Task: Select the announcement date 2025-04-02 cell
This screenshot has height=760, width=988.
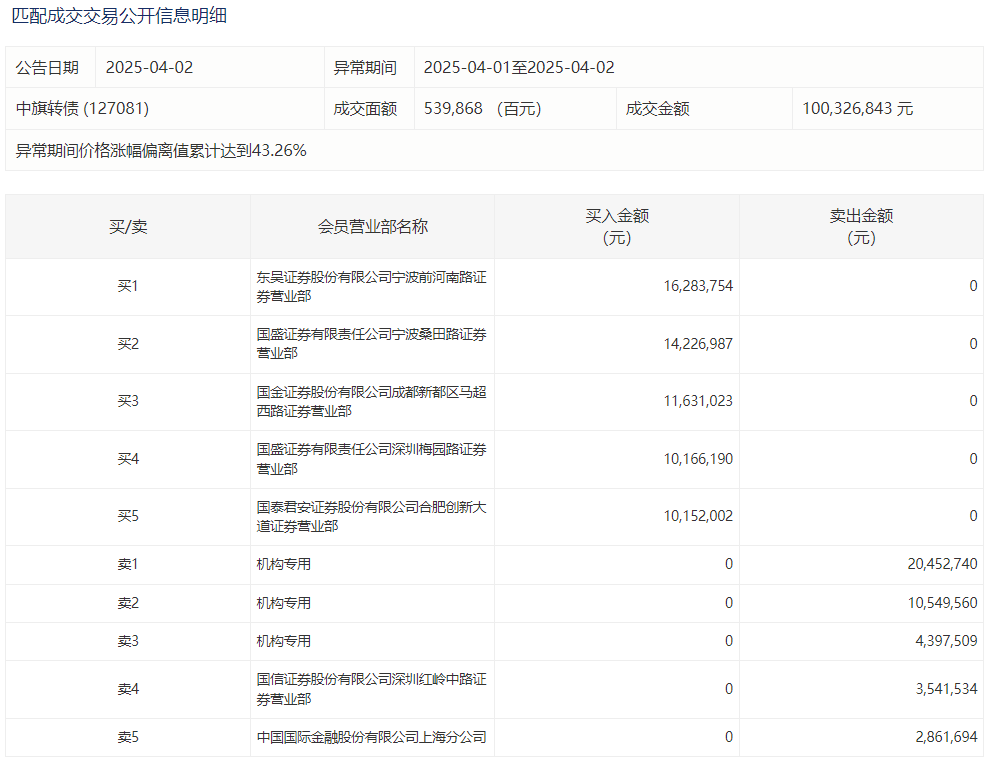Action: pos(149,68)
